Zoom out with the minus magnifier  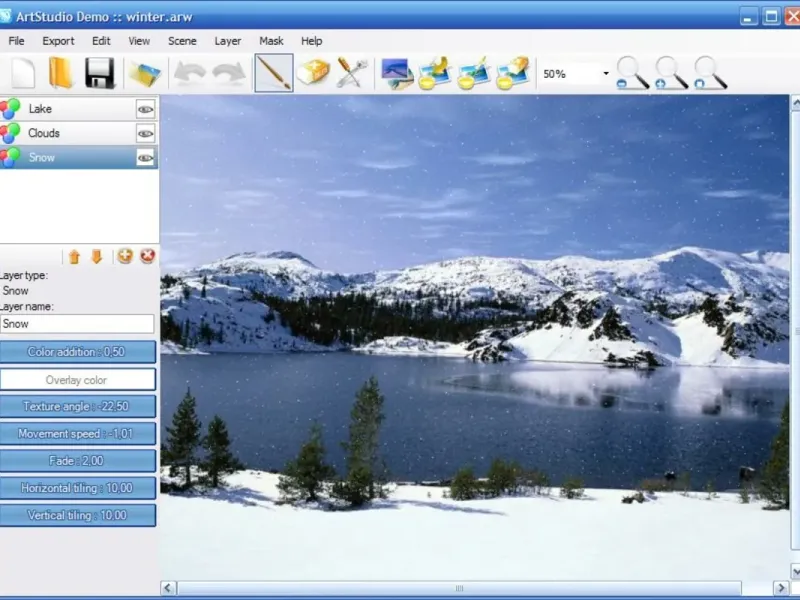point(633,73)
